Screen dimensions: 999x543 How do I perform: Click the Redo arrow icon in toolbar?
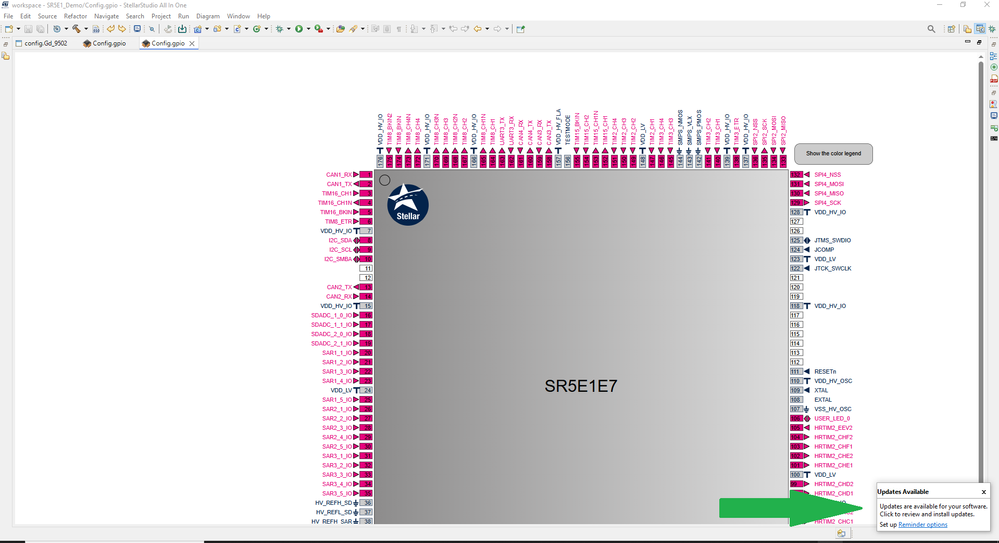point(122,29)
